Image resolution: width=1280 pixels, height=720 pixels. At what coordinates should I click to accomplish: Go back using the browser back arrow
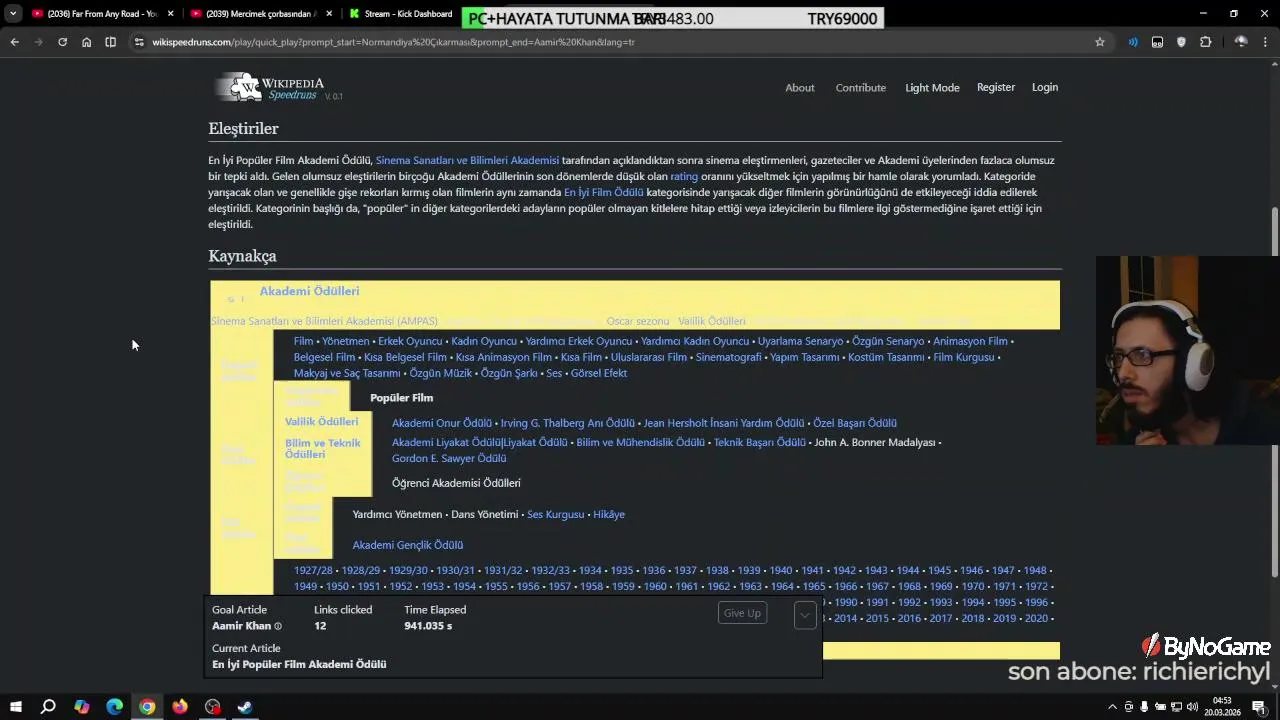[x=14, y=42]
